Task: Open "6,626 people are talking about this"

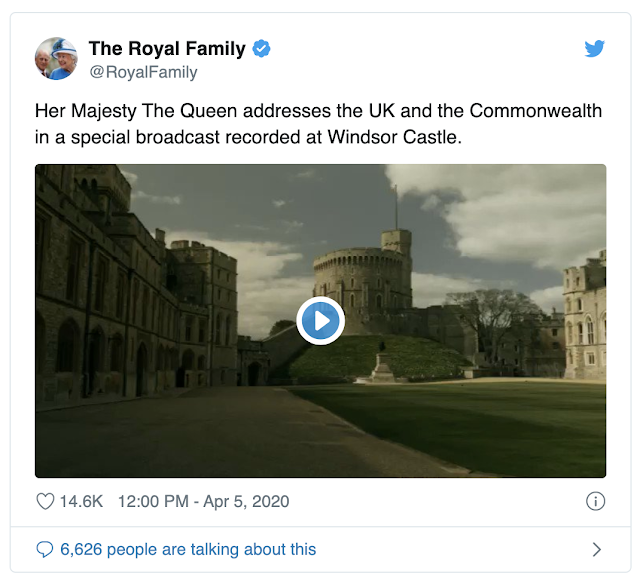Action: pyautogui.click(x=188, y=549)
